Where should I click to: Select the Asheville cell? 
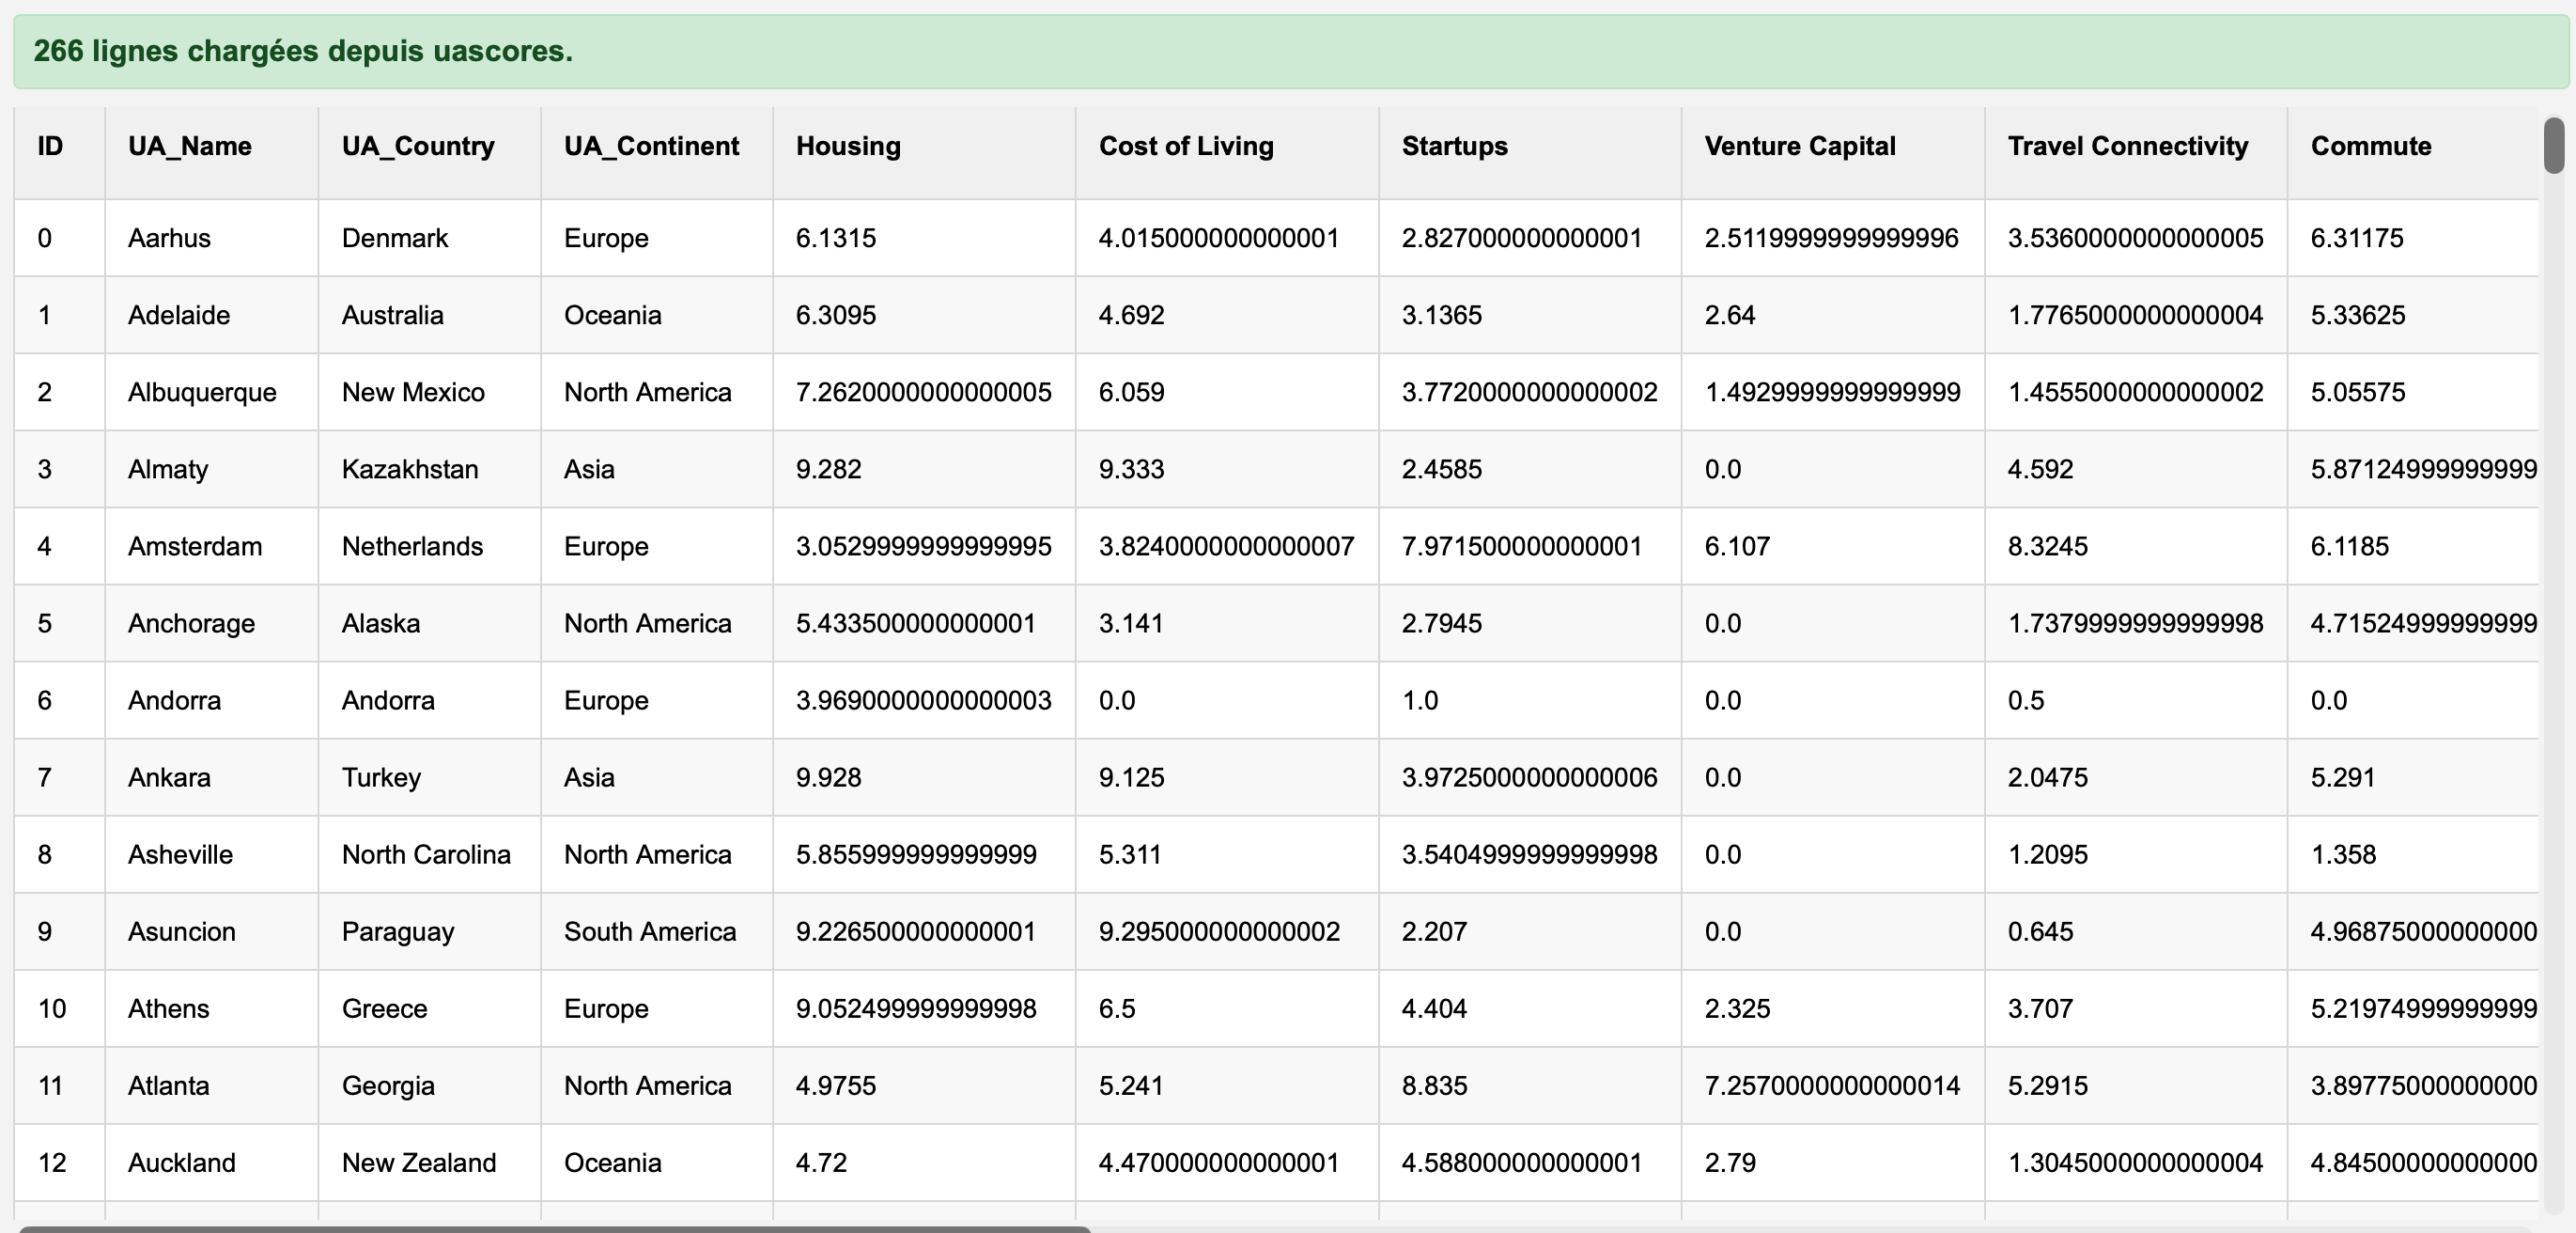(212, 854)
